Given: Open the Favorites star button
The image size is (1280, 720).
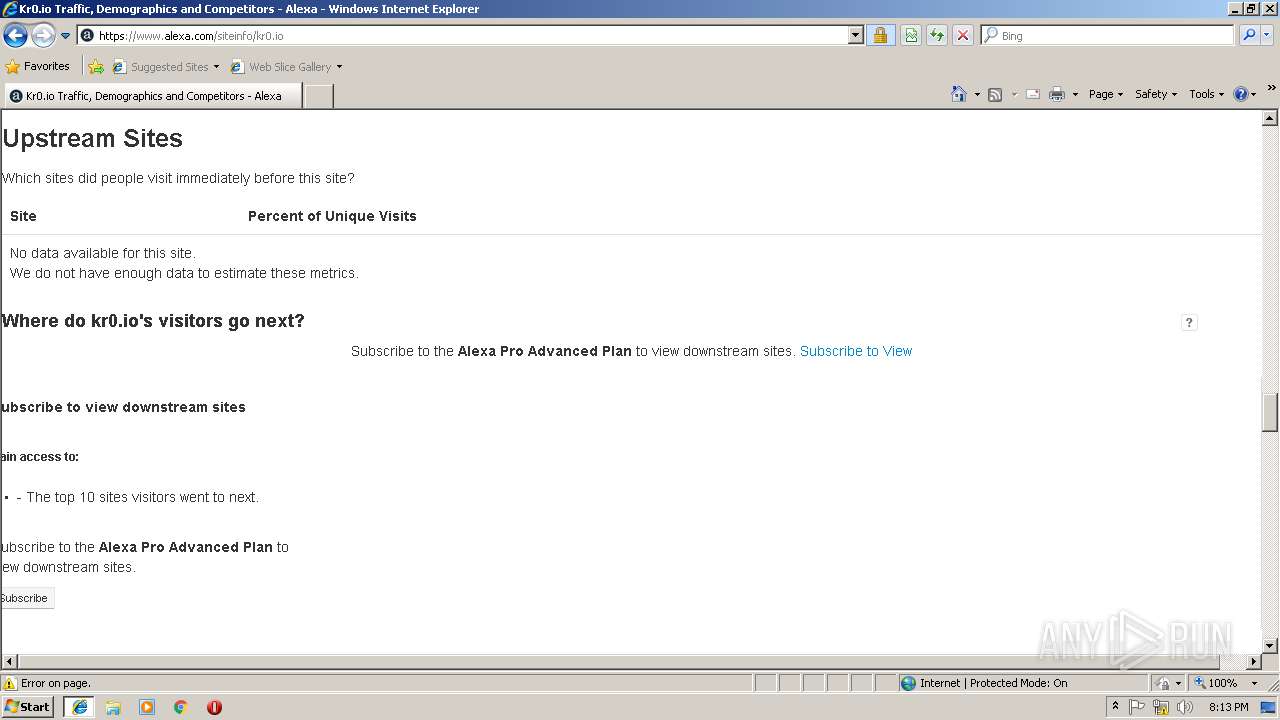Looking at the screenshot, I should 38,66.
